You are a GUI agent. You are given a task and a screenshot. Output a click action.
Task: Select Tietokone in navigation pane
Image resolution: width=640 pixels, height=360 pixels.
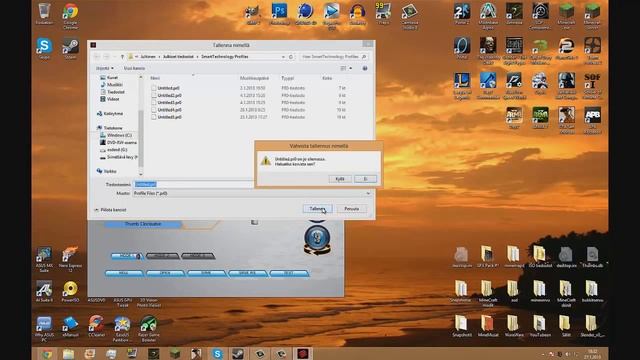(x=110, y=128)
